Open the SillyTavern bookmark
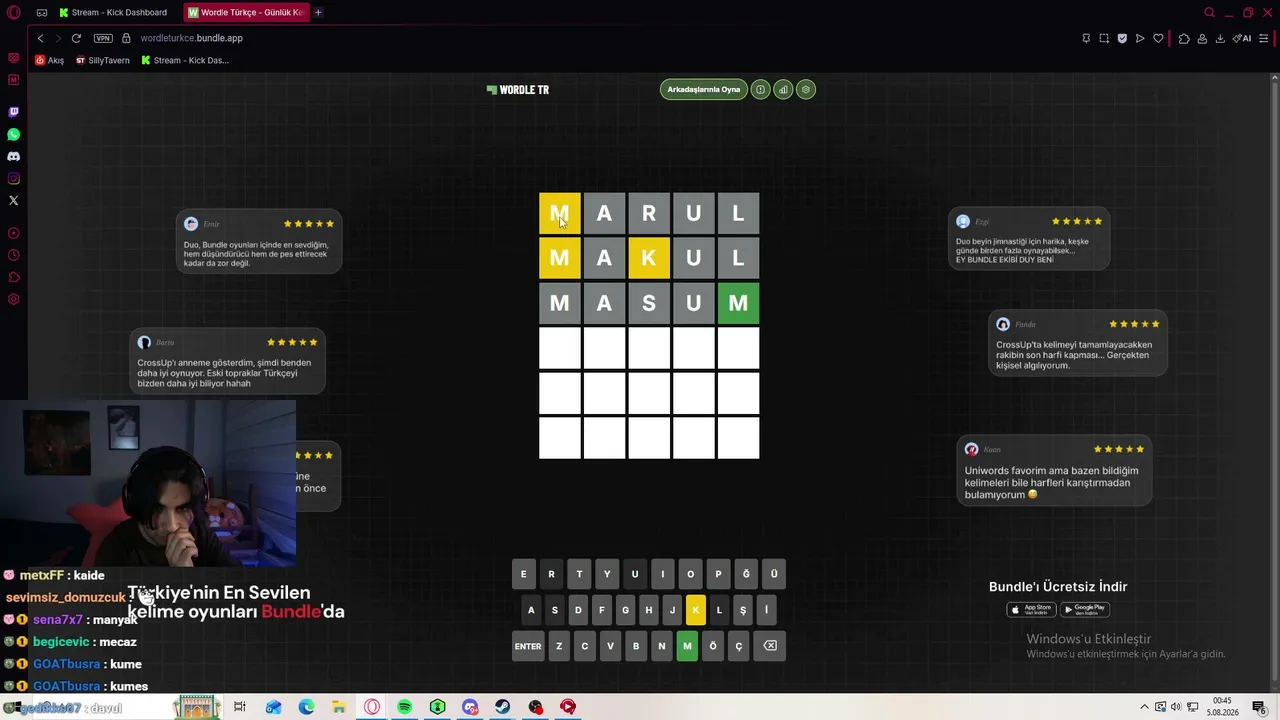The height and width of the screenshot is (720, 1280). 103,60
